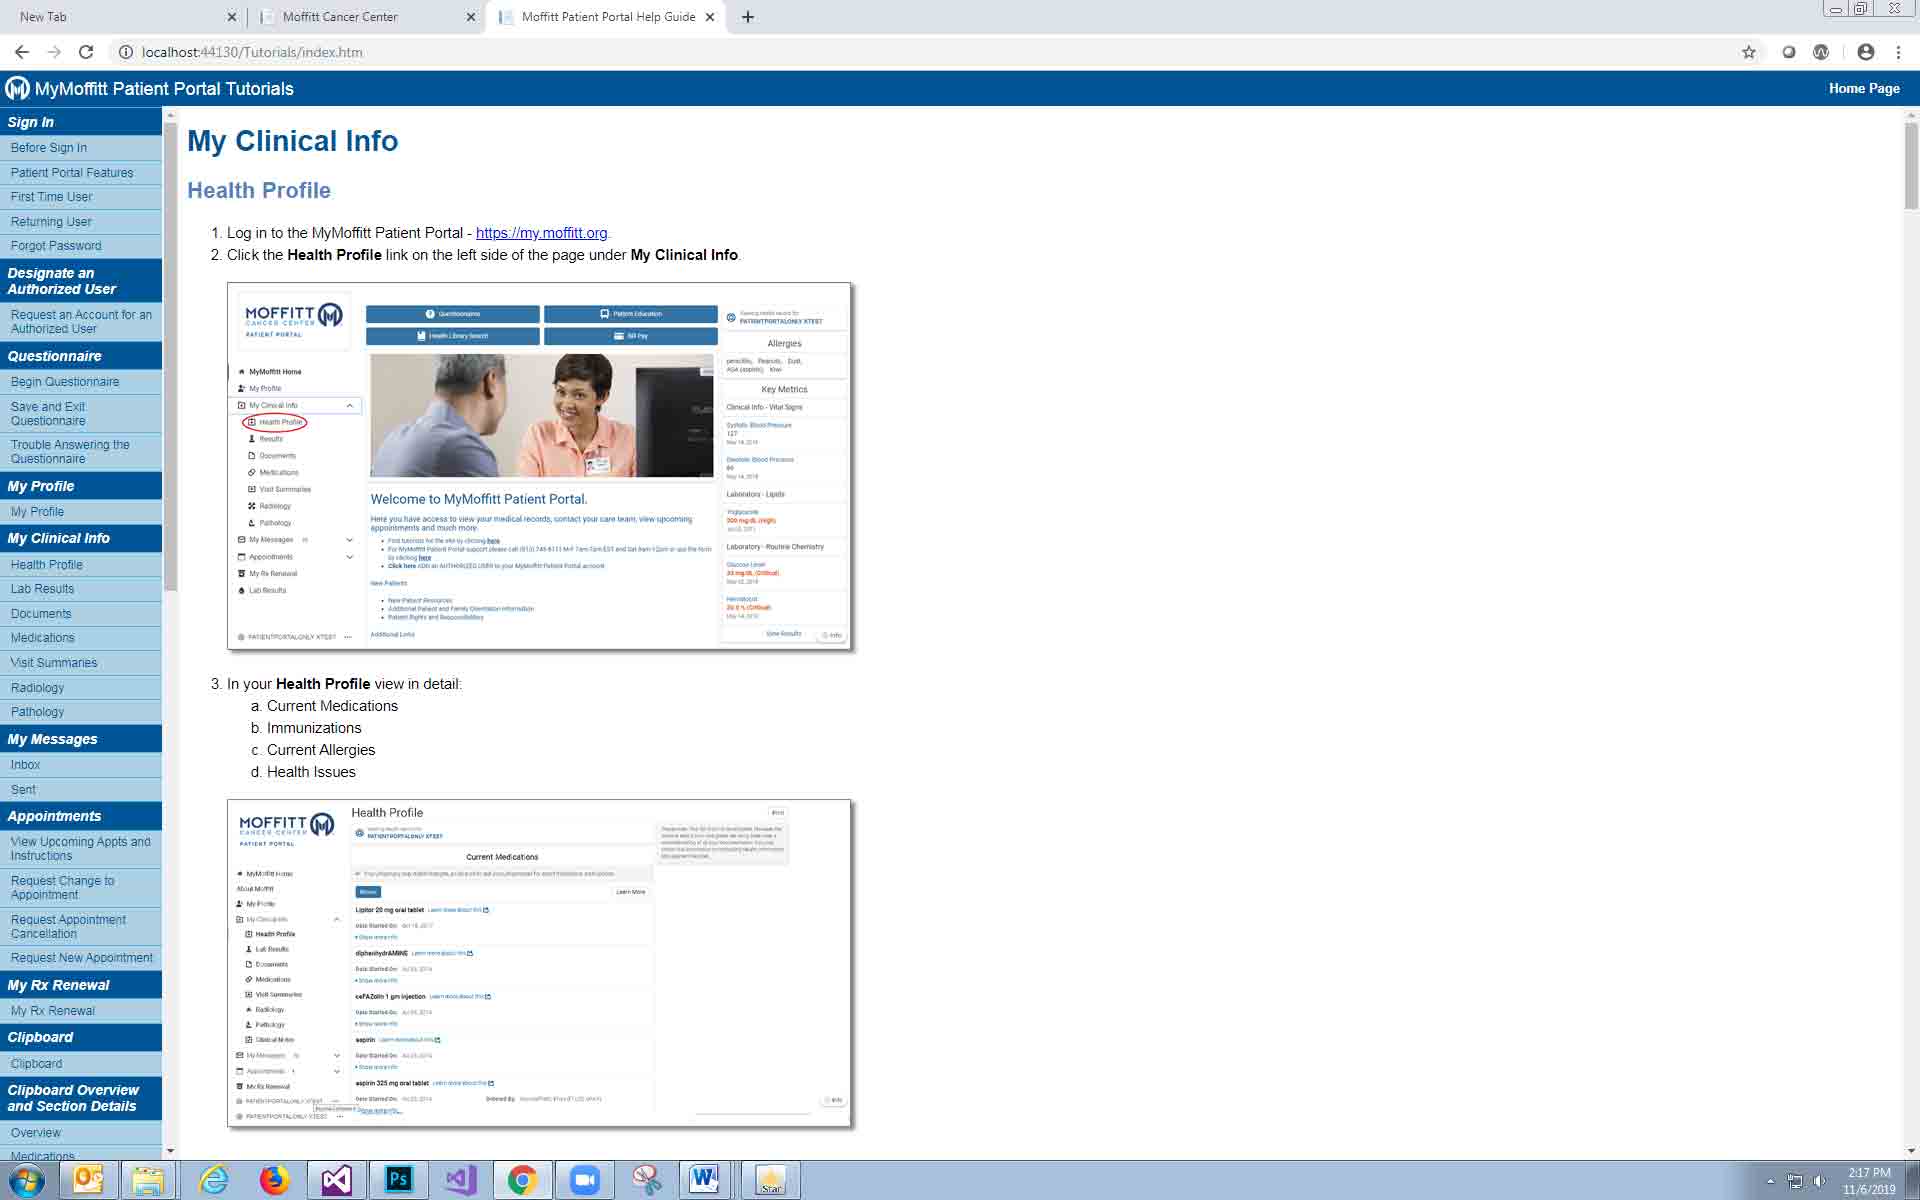This screenshot has width=1920, height=1200.
Task: Click the user profile avatar icon
Action: pos(1865,52)
